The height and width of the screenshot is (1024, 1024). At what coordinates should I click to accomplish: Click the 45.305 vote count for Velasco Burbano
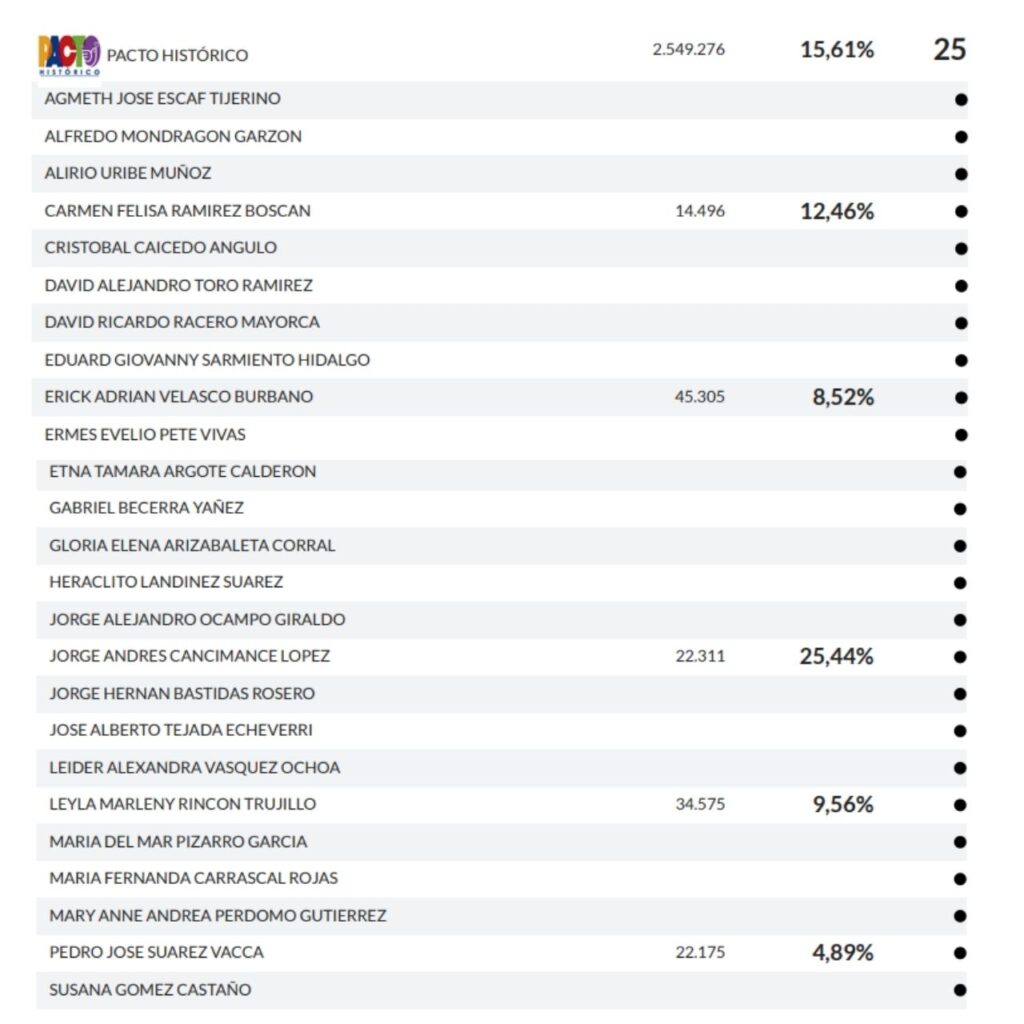pyautogui.click(x=700, y=397)
